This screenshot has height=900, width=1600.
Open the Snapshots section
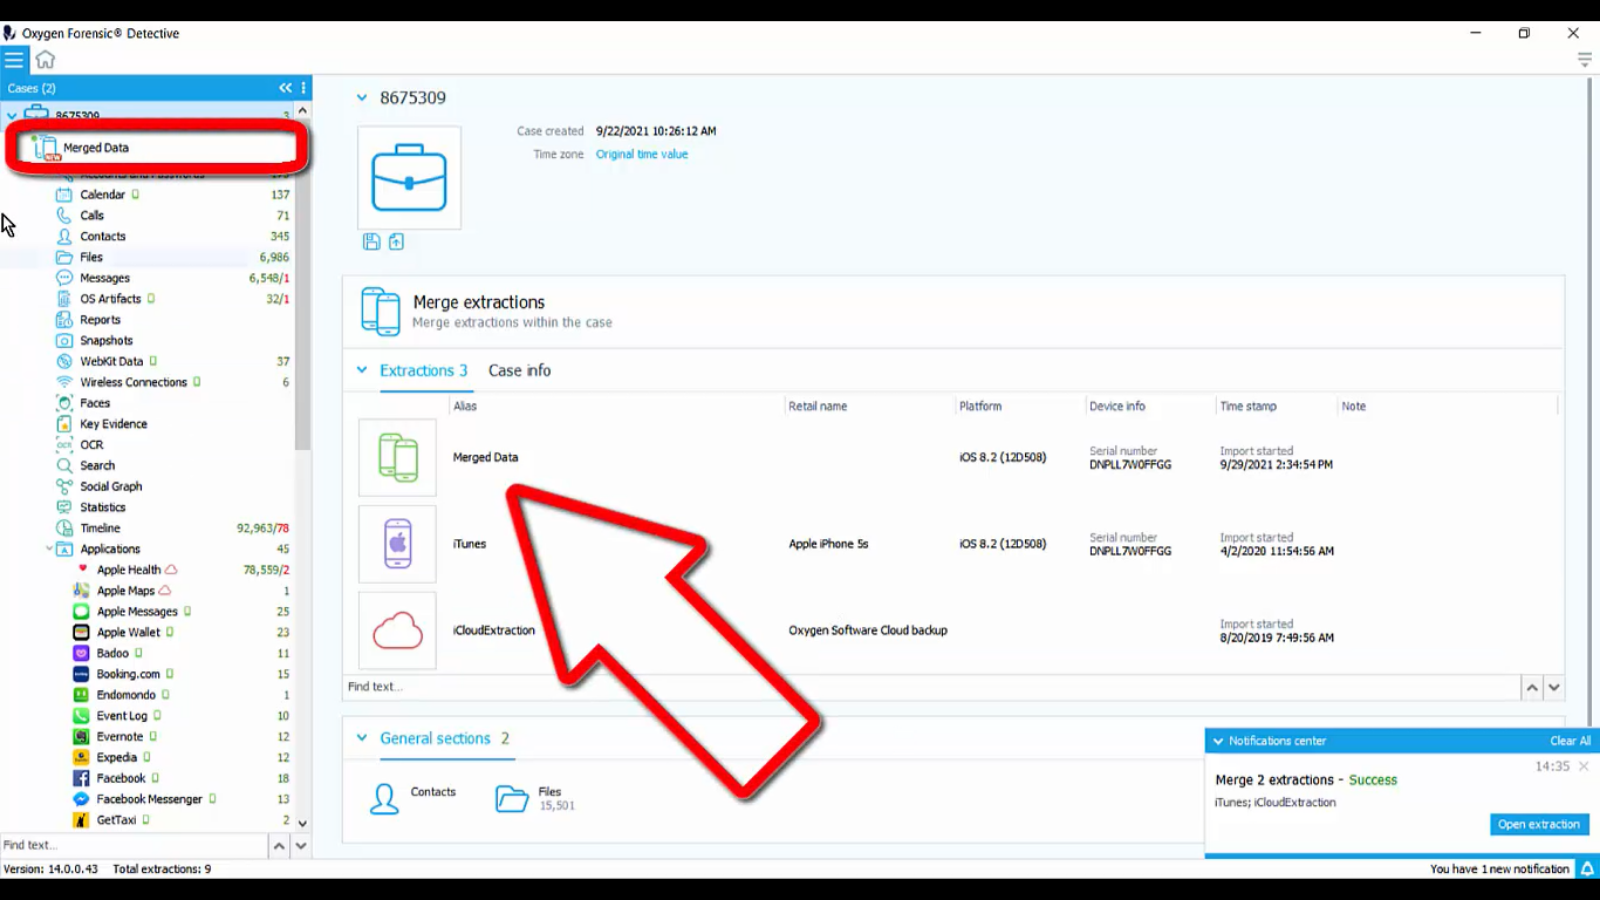click(x=106, y=341)
